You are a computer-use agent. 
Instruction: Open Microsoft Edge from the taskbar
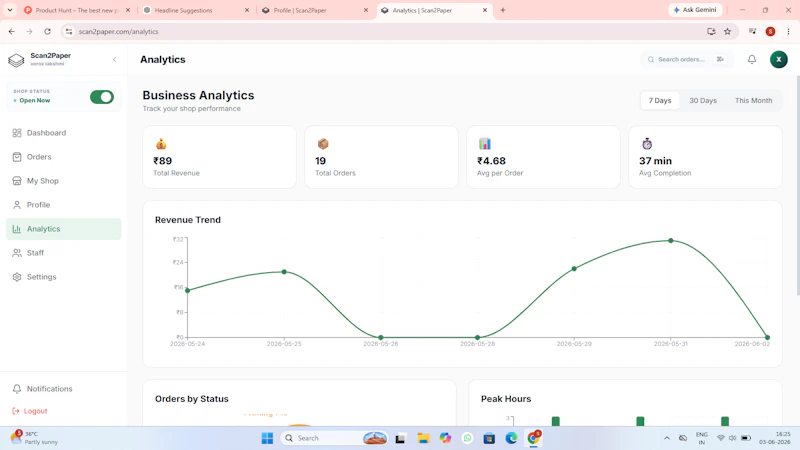[x=511, y=438]
